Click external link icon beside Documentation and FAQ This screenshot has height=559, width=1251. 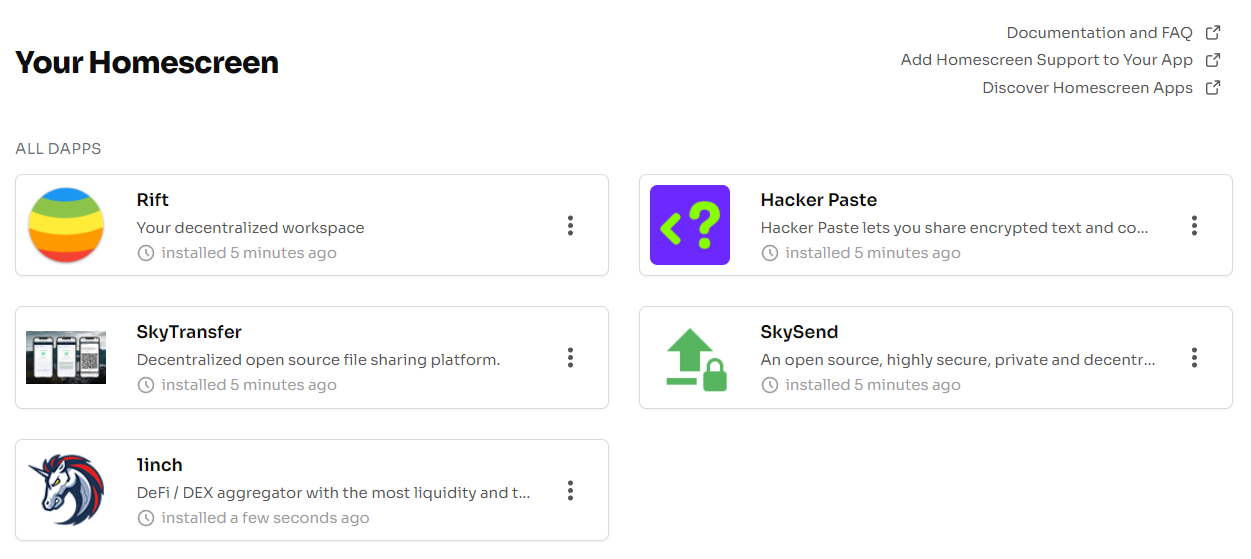pos(1213,32)
